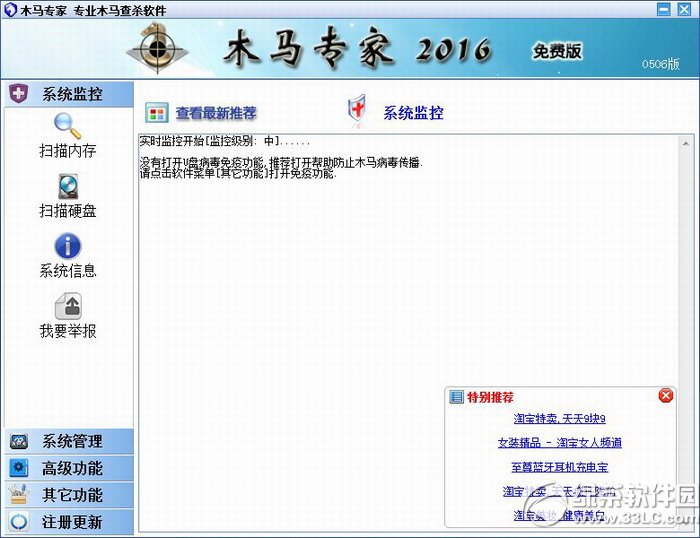
Task: Click the 其它功能 toolbox icon
Action: point(19,495)
